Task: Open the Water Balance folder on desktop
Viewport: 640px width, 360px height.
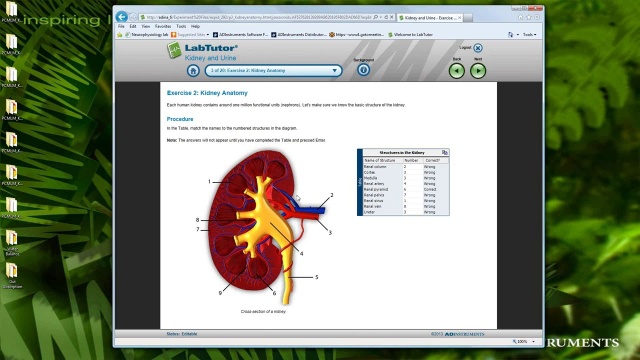Action: coord(12,242)
